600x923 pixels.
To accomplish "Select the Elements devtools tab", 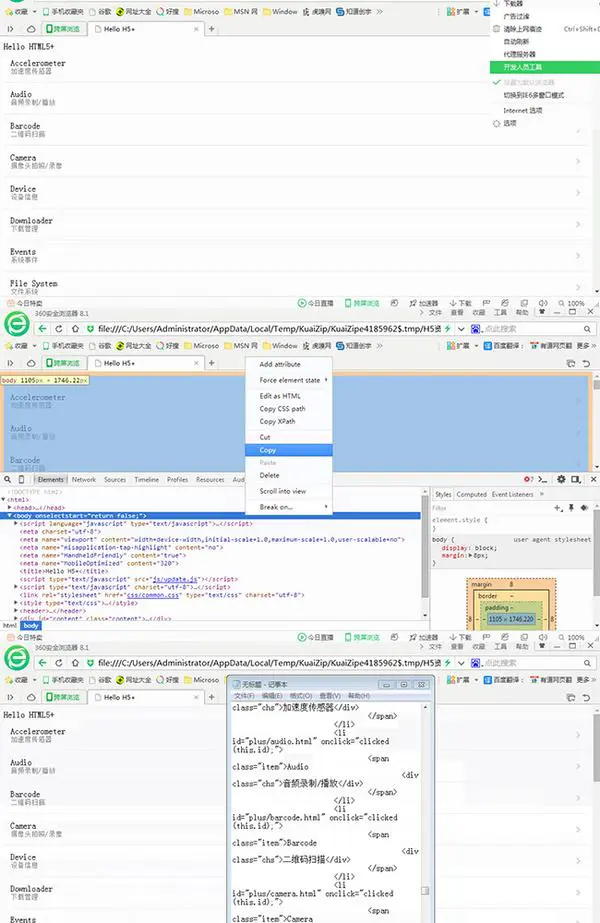I will [51, 480].
